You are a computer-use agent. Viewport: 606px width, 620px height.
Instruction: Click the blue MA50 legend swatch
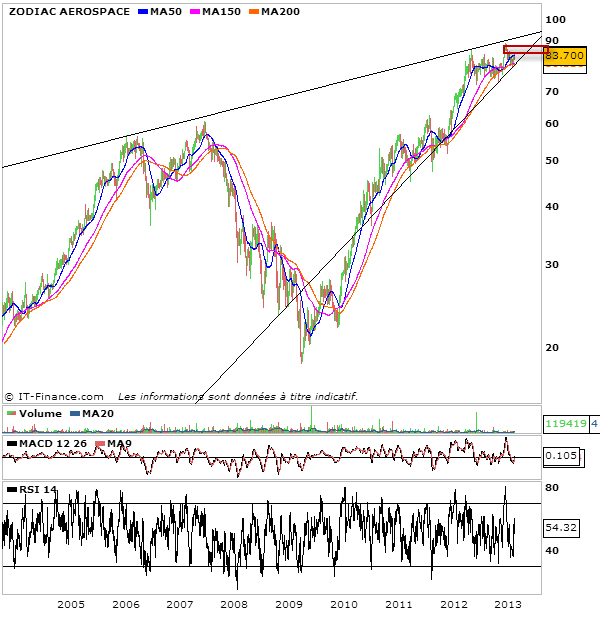point(143,11)
